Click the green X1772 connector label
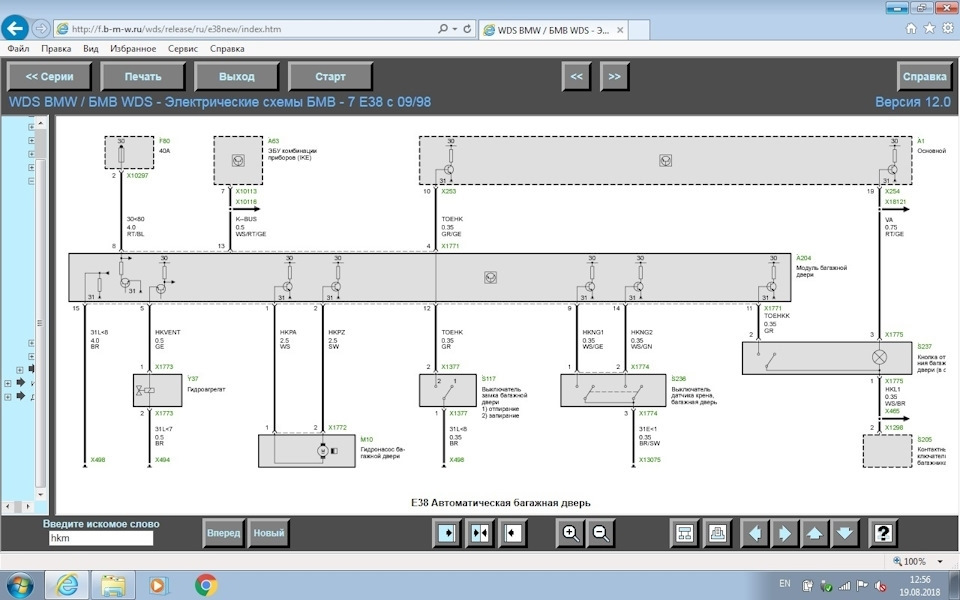This screenshot has width=960, height=600. coord(337,428)
